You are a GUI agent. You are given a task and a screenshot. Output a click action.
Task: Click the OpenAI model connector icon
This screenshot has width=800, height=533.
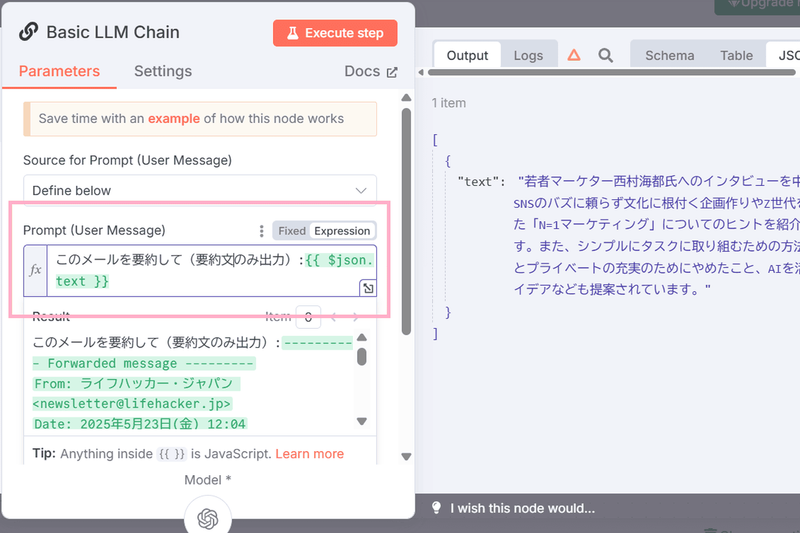[208, 519]
